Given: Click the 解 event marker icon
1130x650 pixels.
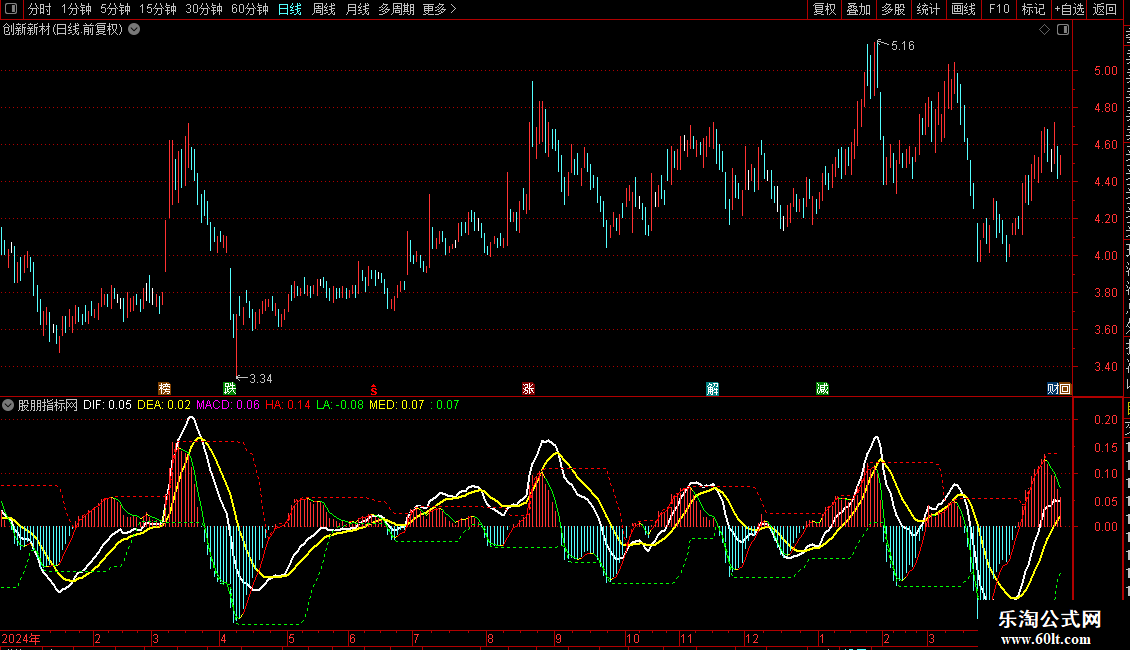Looking at the screenshot, I should tap(712, 389).
